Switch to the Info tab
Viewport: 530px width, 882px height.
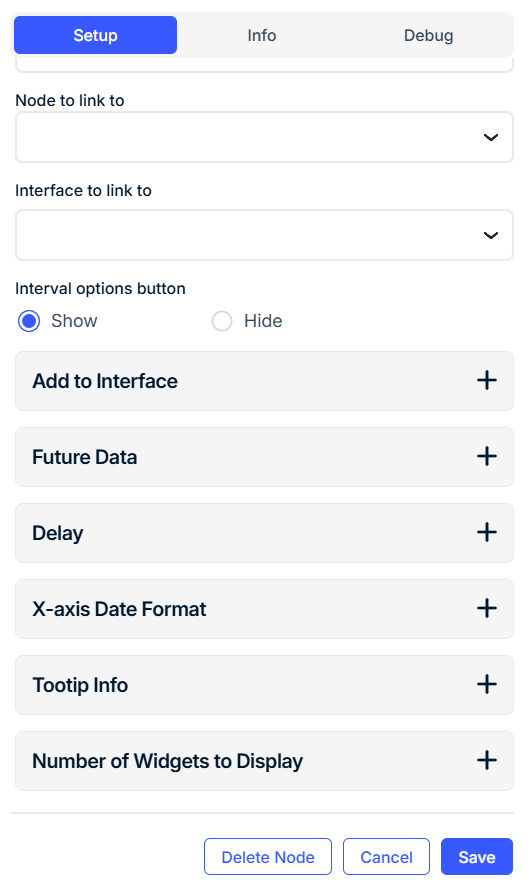(262, 35)
